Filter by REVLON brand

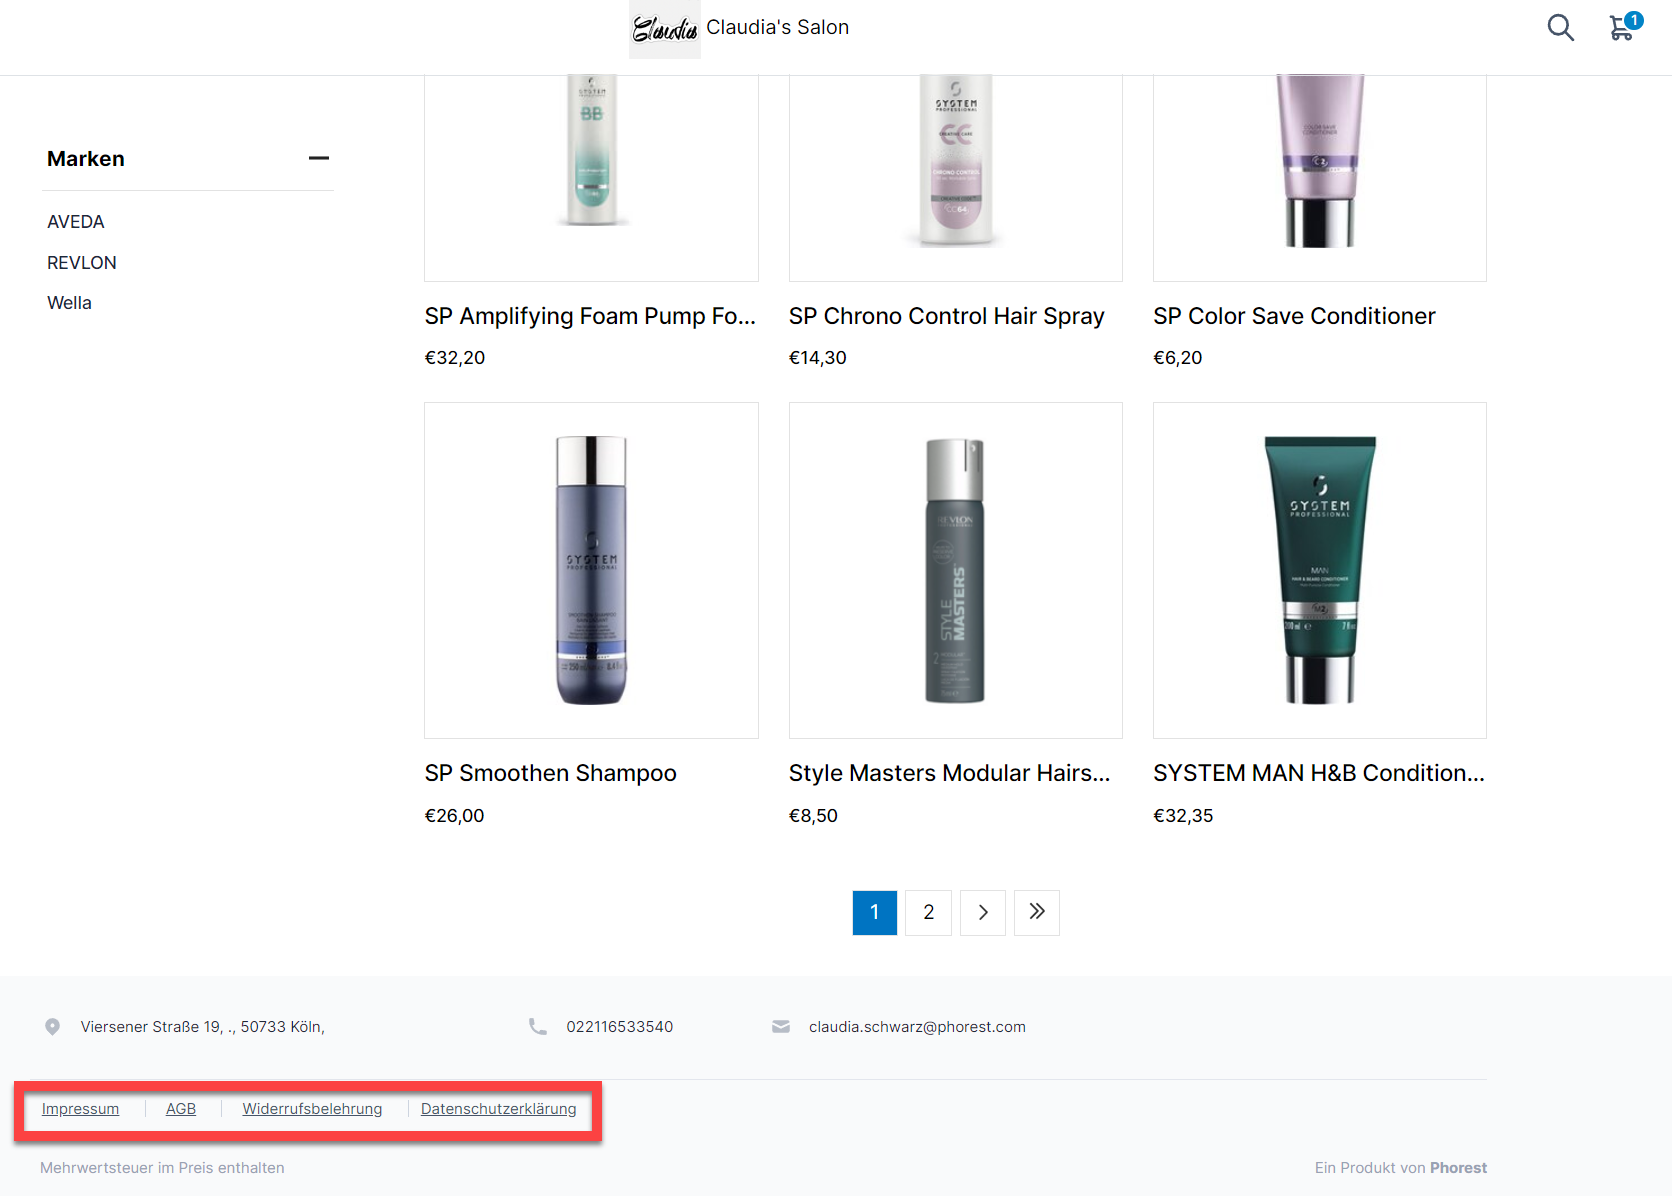(x=82, y=263)
